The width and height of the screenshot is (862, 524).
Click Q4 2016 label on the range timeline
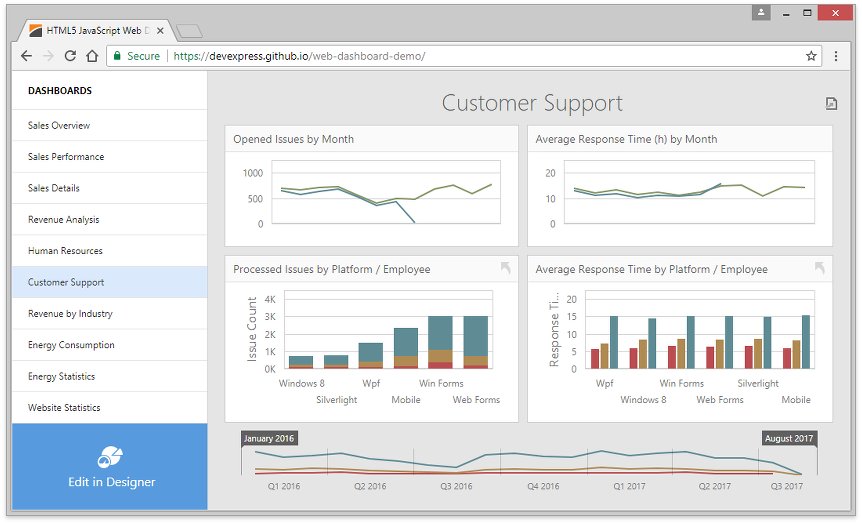[x=543, y=486]
